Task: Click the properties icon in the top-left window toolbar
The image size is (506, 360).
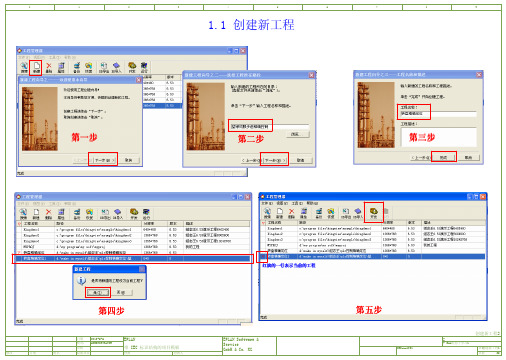Action: pos(61,67)
